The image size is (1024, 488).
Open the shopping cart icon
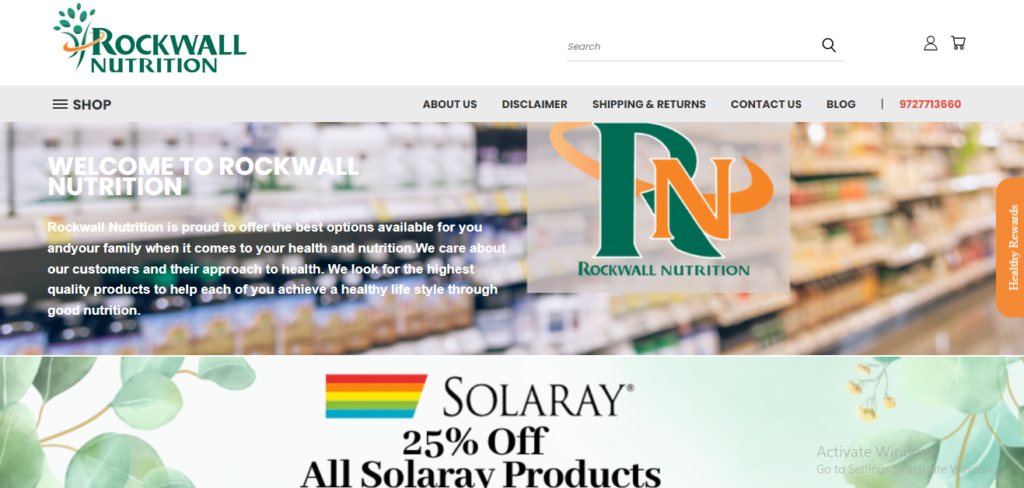[958, 43]
